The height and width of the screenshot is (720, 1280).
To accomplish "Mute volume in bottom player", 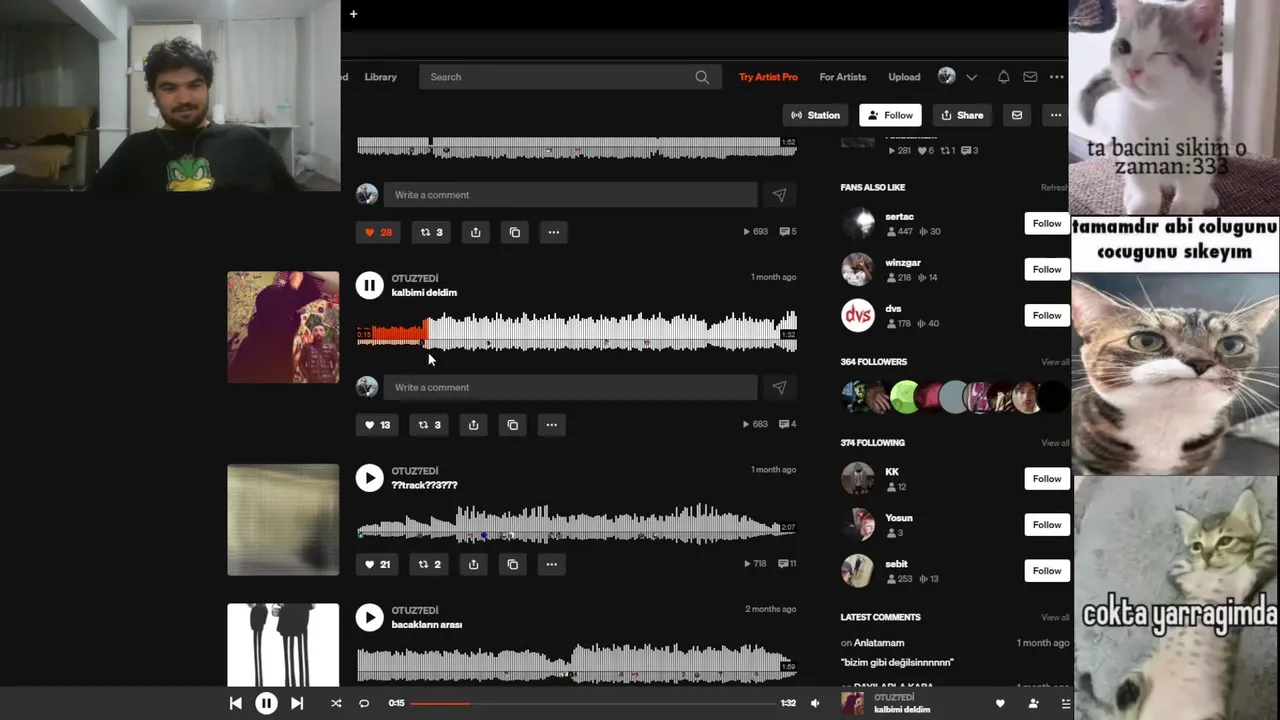I will [x=815, y=703].
